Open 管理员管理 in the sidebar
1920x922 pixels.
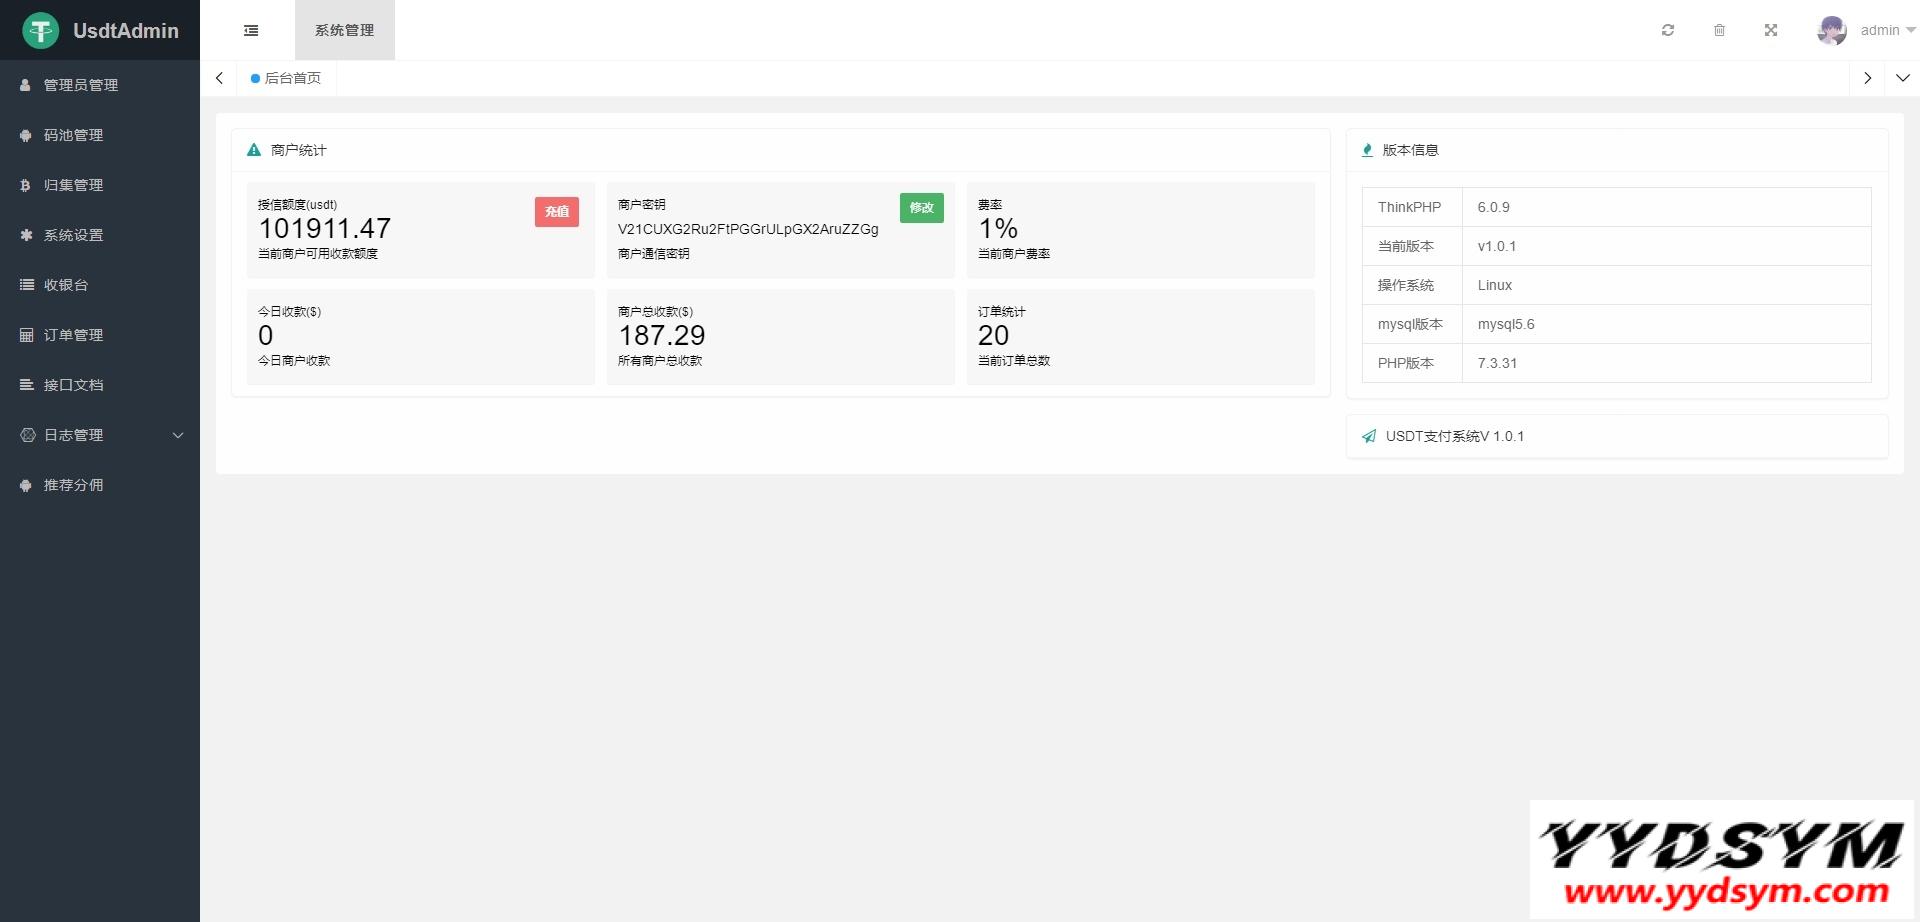click(80, 85)
